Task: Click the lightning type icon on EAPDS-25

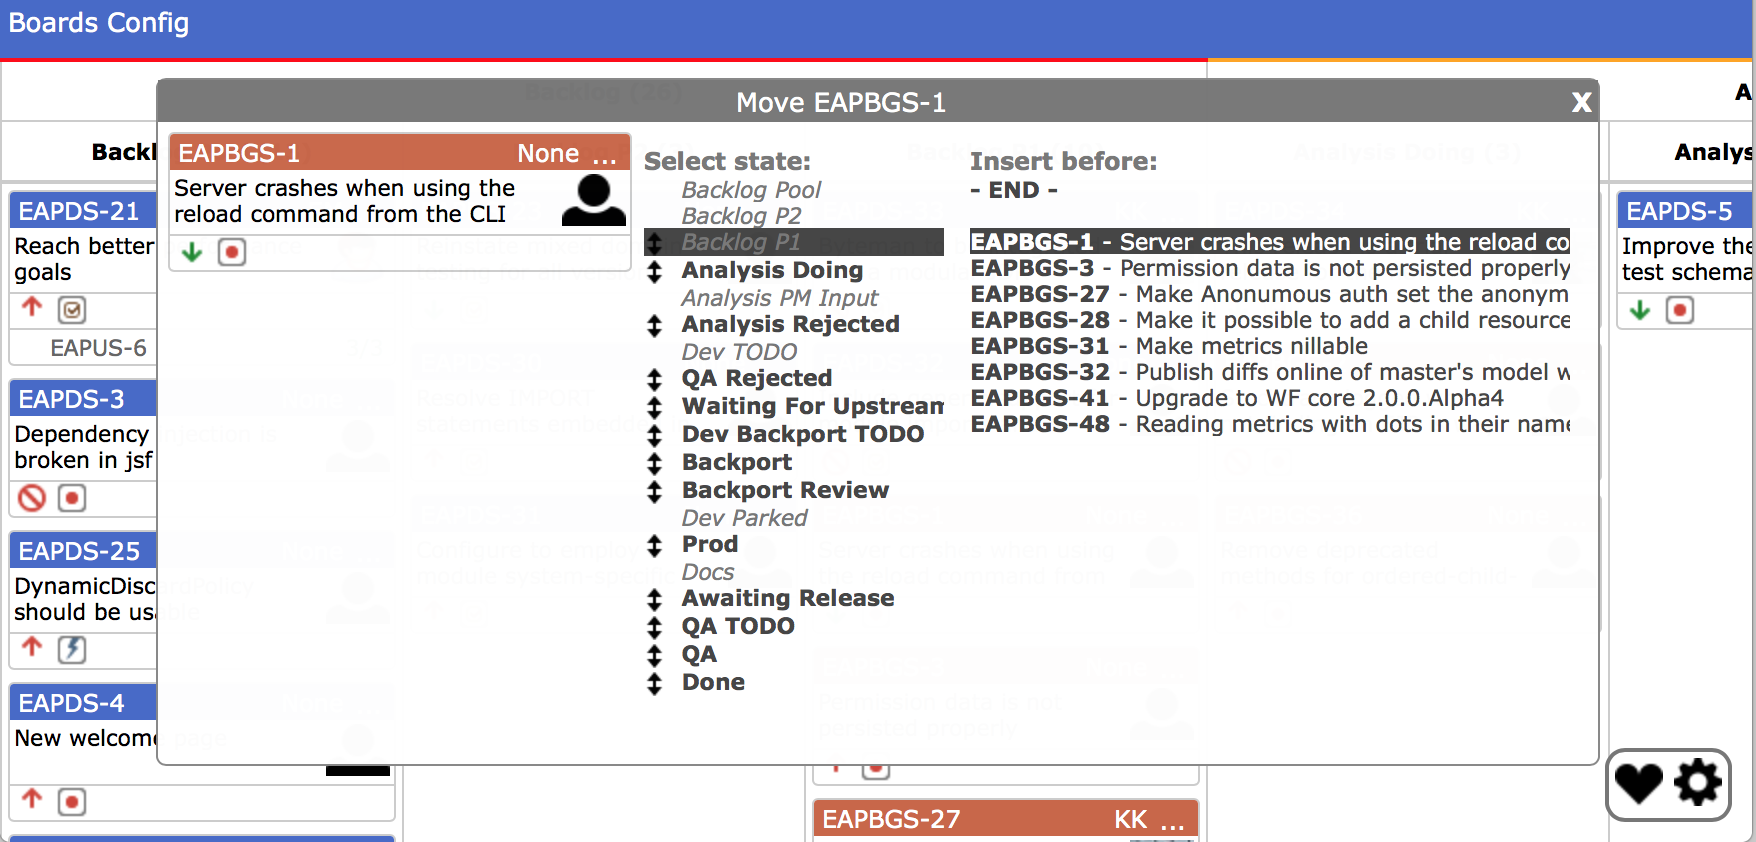Action: tap(72, 650)
